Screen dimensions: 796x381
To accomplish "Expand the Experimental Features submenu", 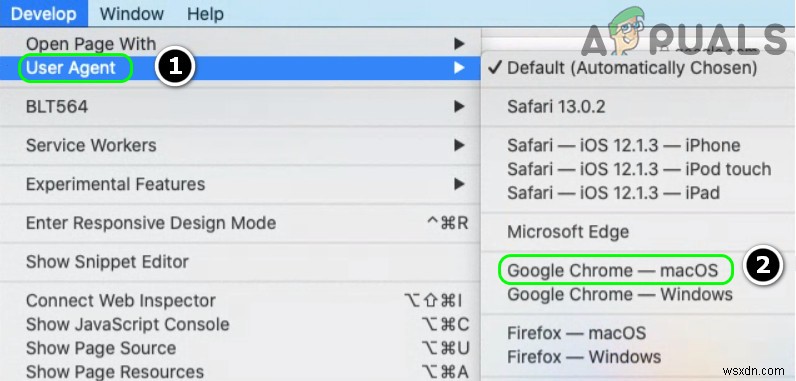I will [240, 184].
